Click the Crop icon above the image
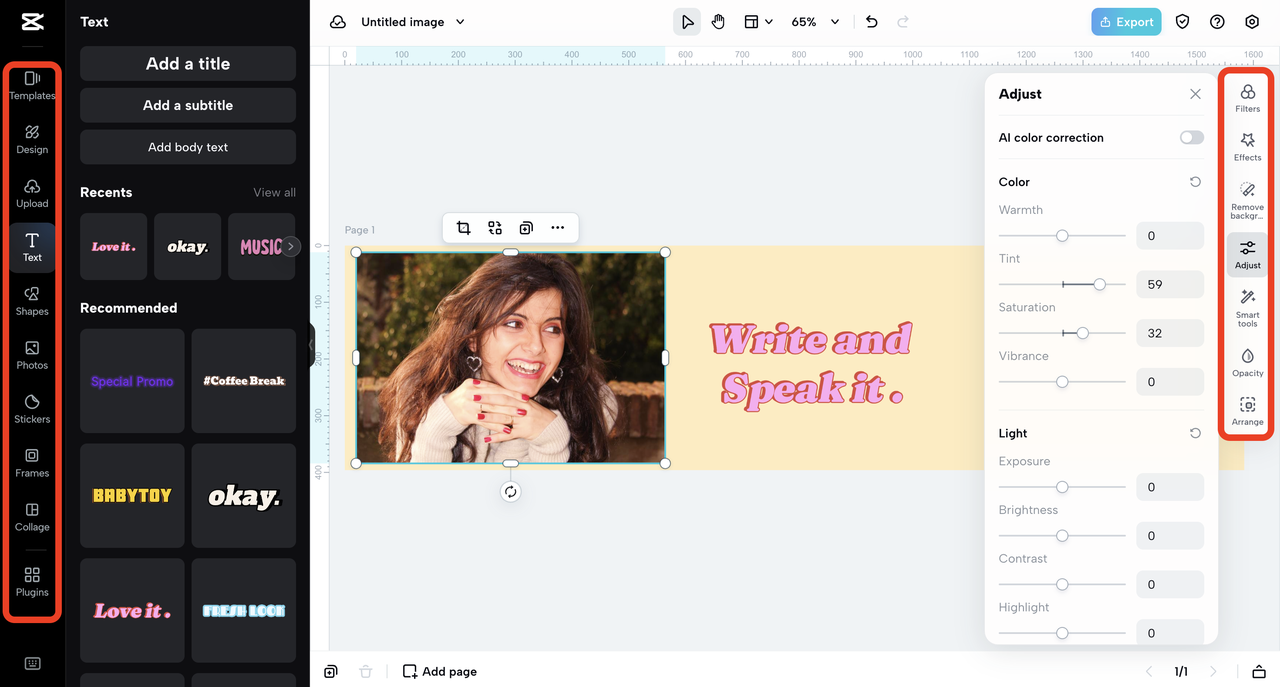The image size is (1280, 687). point(463,228)
